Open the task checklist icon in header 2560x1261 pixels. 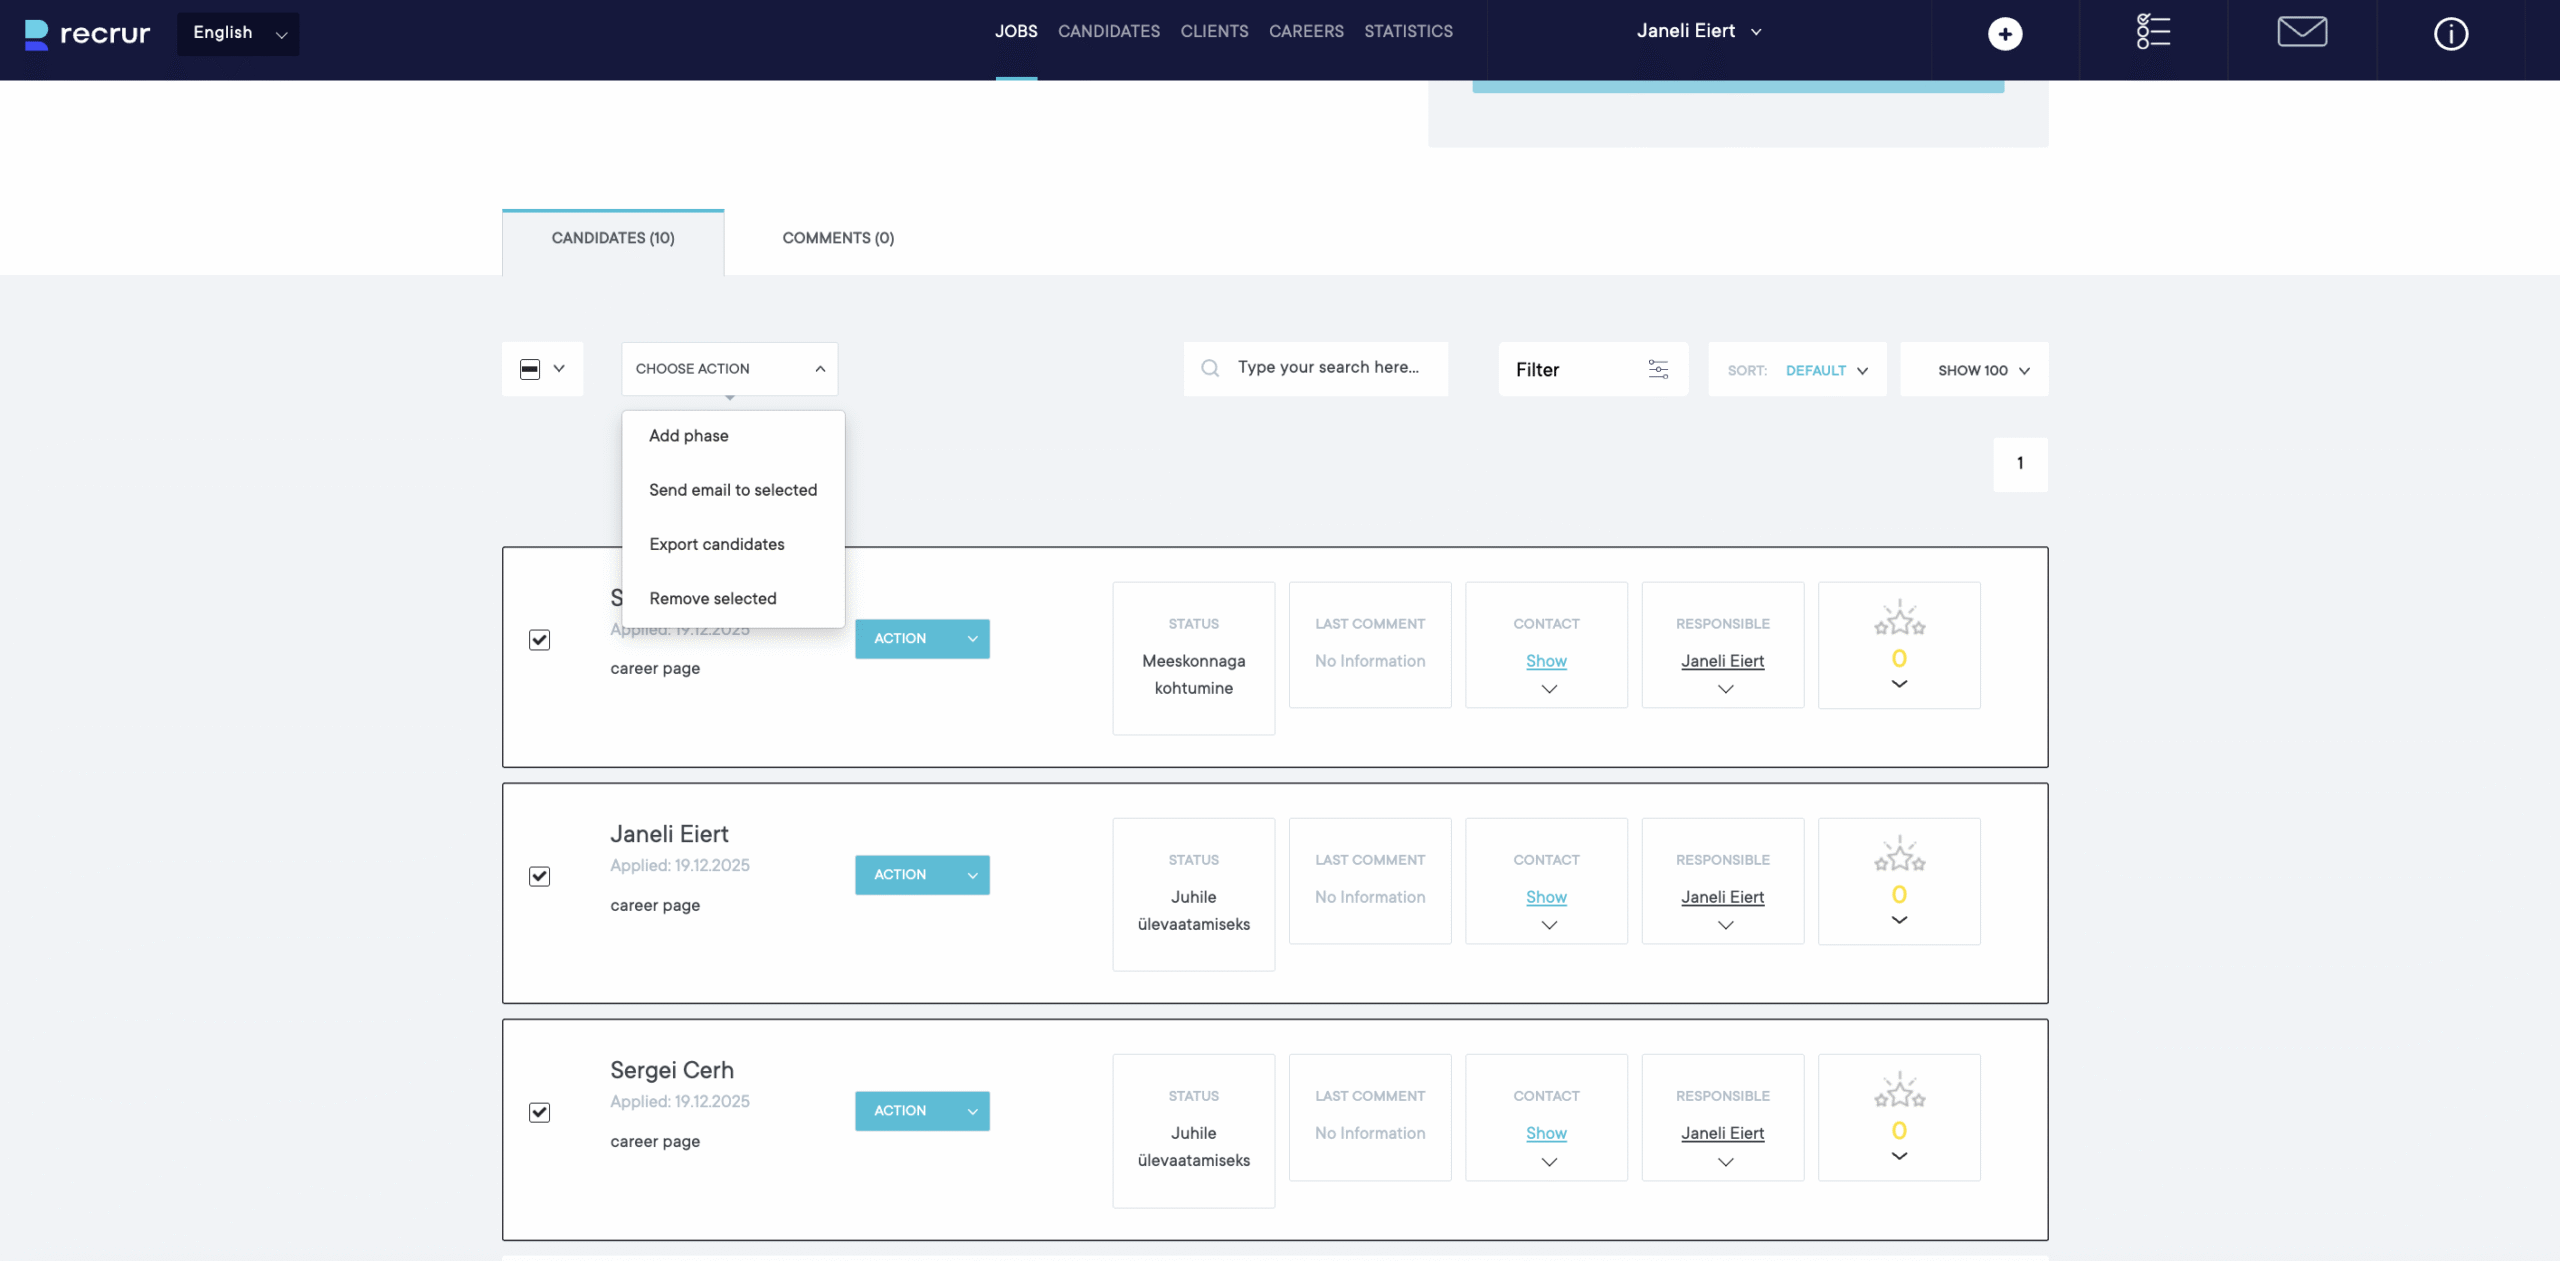pyautogui.click(x=2152, y=32)
